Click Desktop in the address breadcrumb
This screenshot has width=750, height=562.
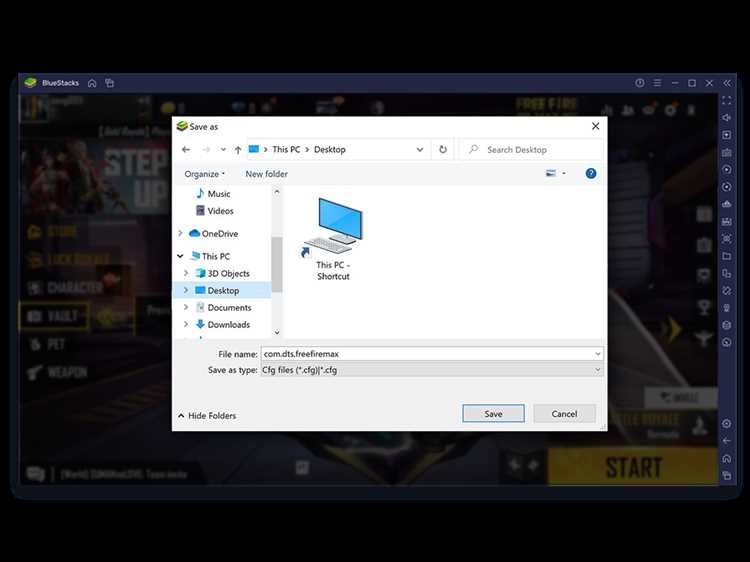pyautogui.click(x=330, y=149)
